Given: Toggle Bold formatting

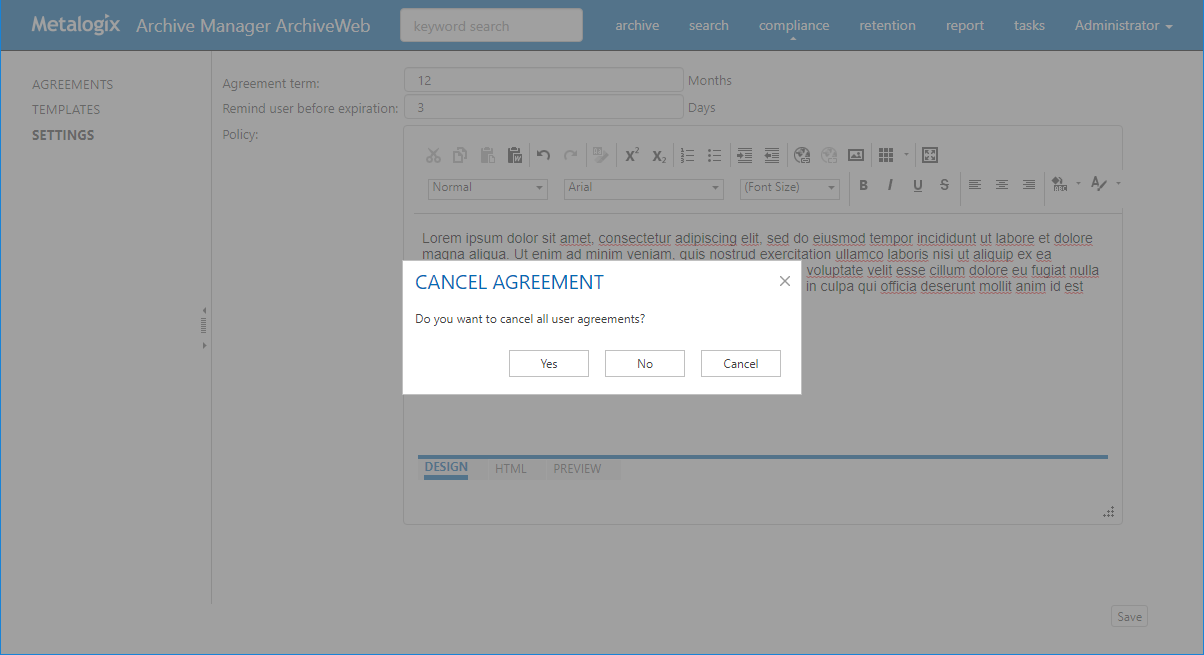Looking at the screenshot, I should point(863,185).
